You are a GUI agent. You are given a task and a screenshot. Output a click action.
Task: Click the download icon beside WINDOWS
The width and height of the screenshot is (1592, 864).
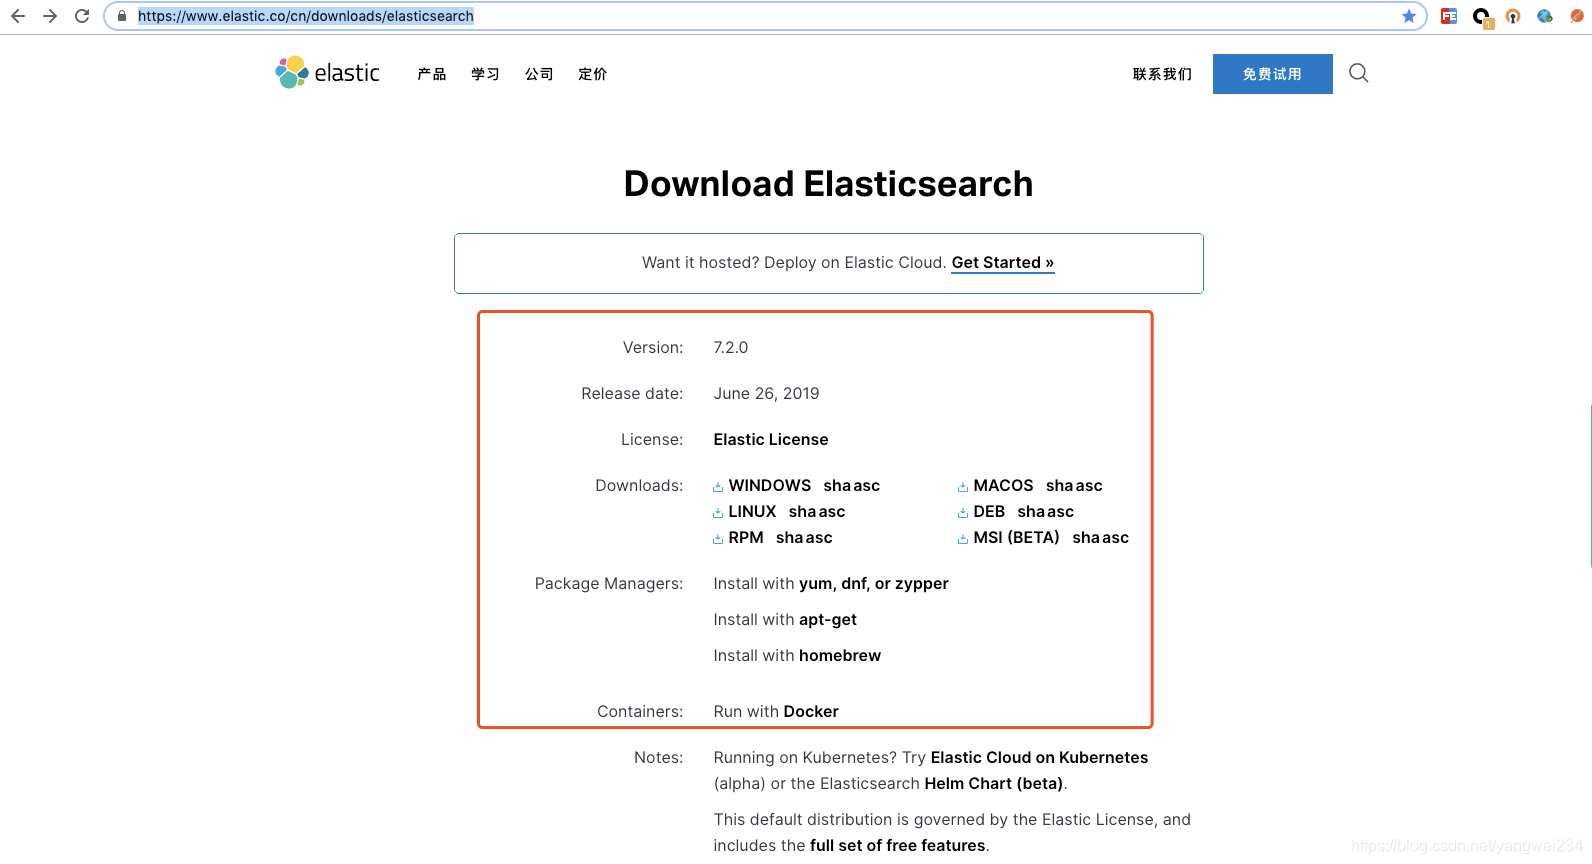tap(718, 487)
